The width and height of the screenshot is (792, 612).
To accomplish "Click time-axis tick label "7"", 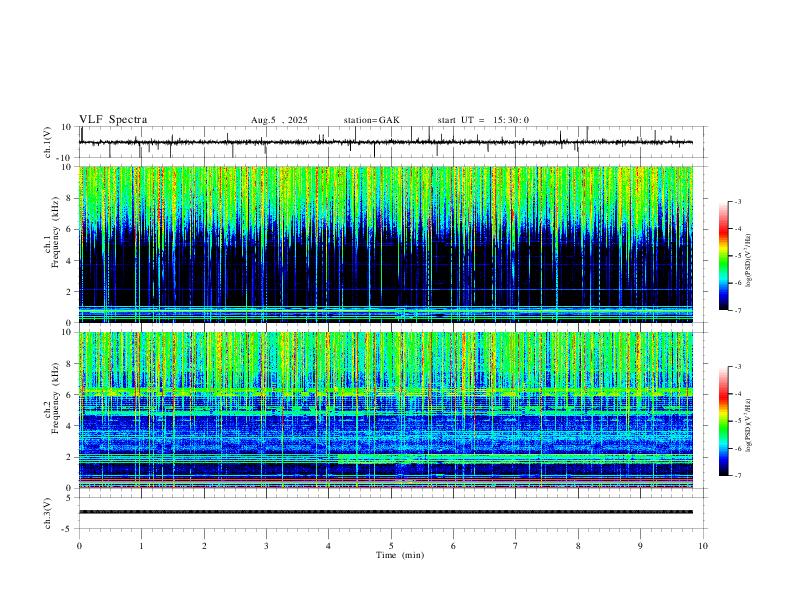I will pos(516,546).
